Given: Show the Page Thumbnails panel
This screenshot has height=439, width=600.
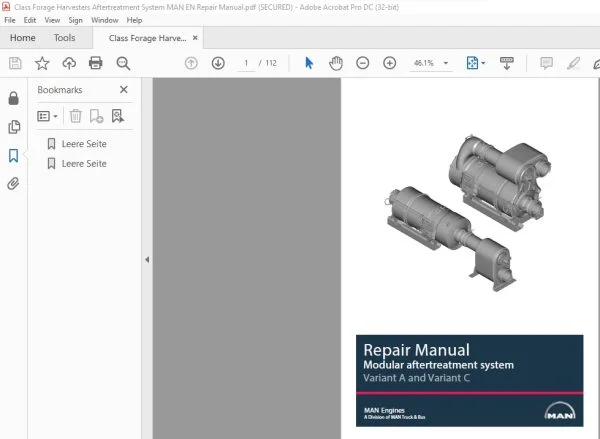Looking at the screenshot, I should pos(14,127).
